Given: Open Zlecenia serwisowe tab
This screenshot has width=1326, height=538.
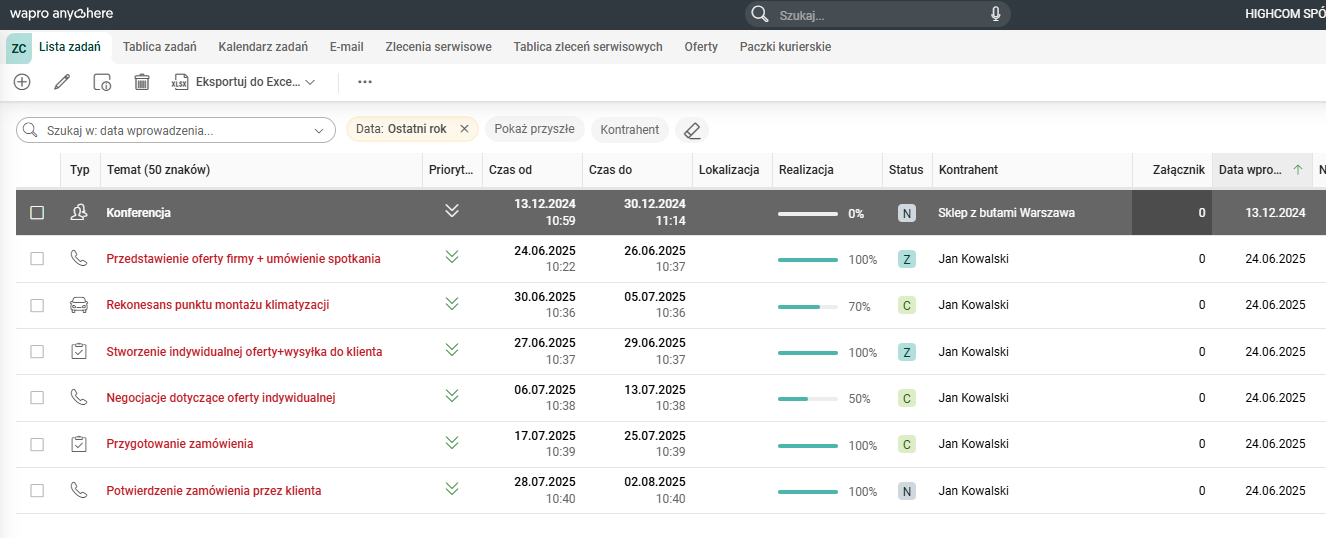Looking at the screenshot, I should point(438,47).
